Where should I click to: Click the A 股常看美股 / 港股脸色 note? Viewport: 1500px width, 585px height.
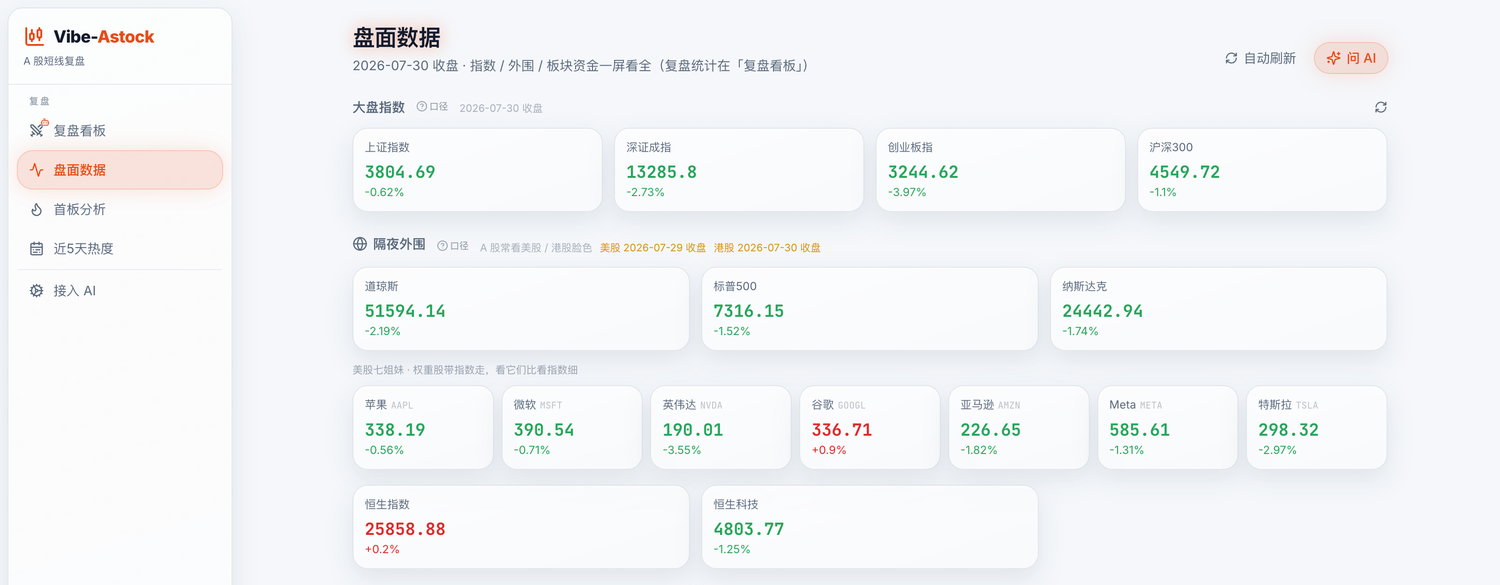[x=536, y=247]
